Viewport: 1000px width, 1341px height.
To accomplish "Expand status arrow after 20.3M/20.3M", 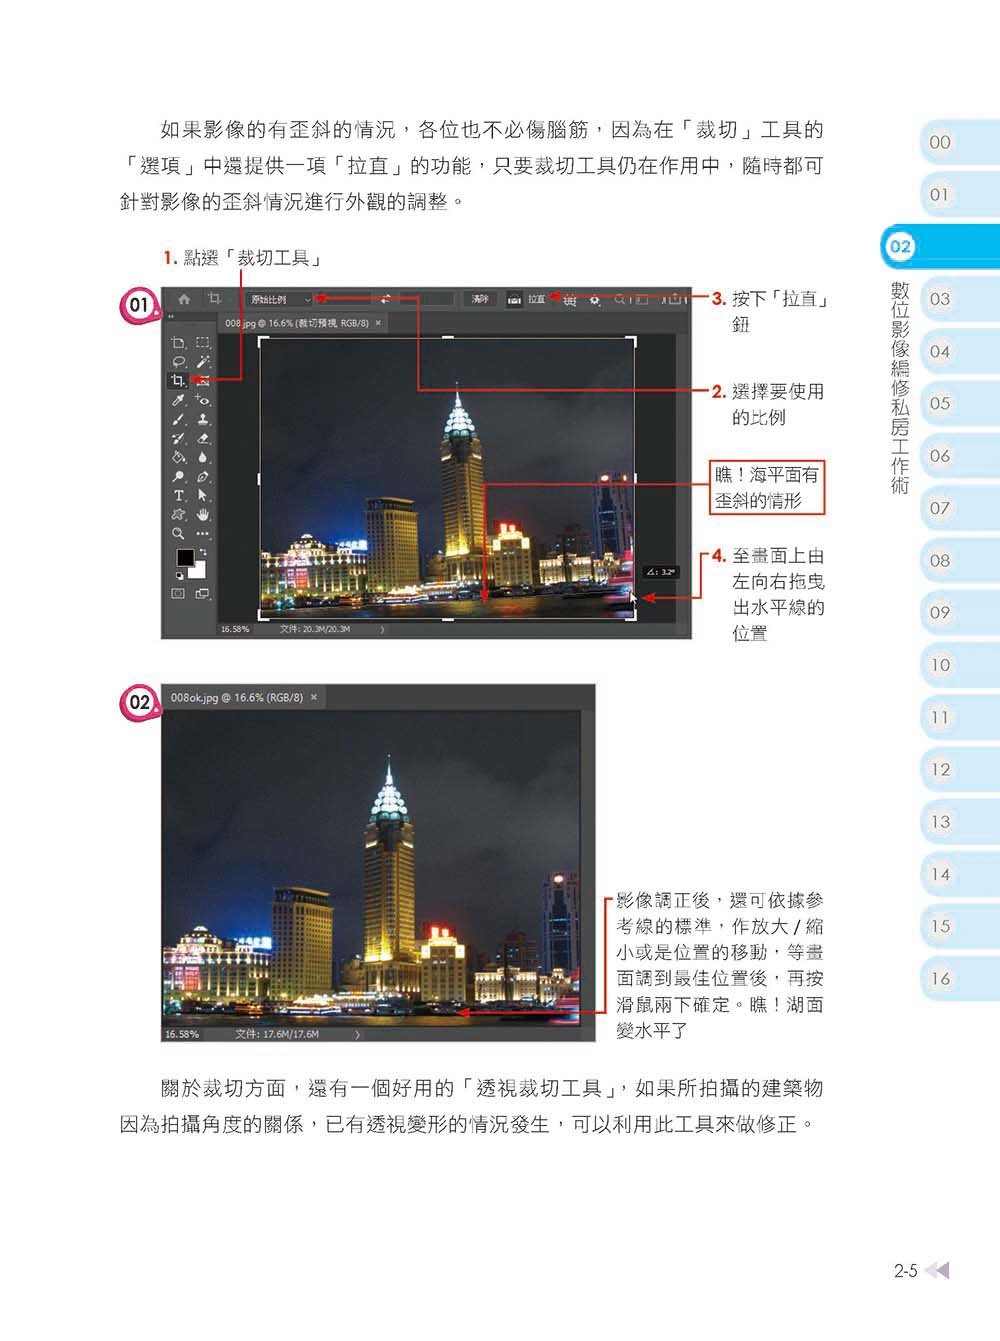I will [382, 629].
